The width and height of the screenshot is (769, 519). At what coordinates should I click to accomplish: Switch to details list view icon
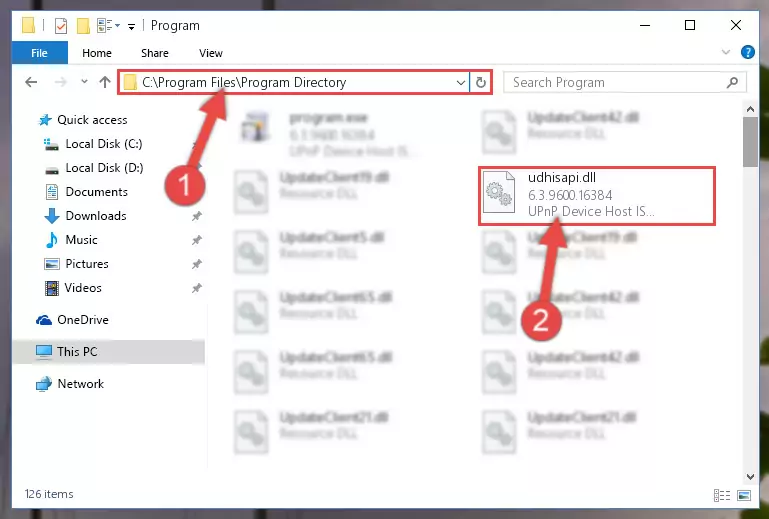coord(721,495)
